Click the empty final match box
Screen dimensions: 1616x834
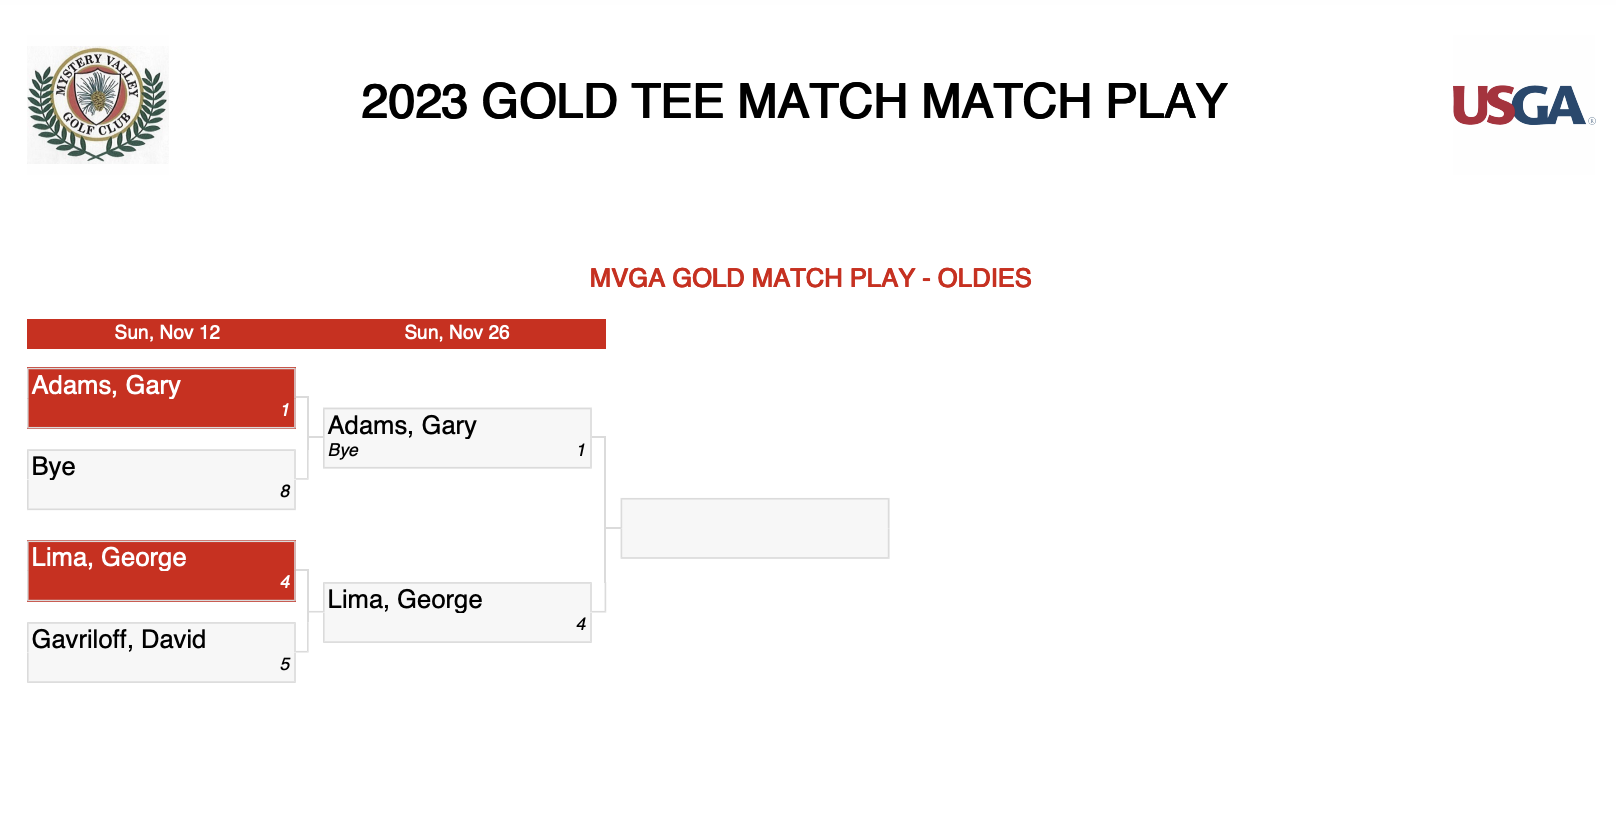(755, 528)
